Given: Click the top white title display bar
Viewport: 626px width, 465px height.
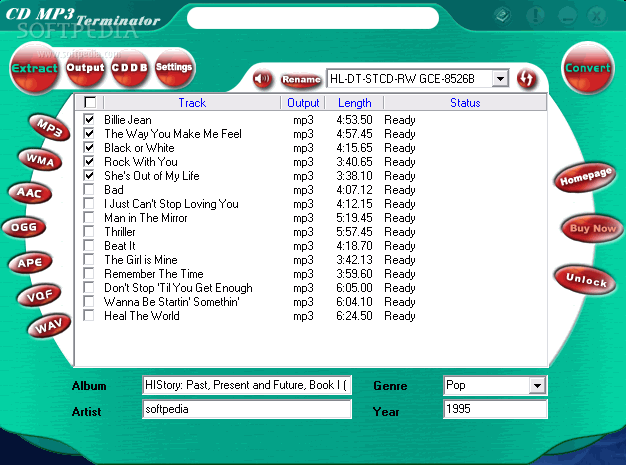Looking at the screenshot, I should [313, 18].
